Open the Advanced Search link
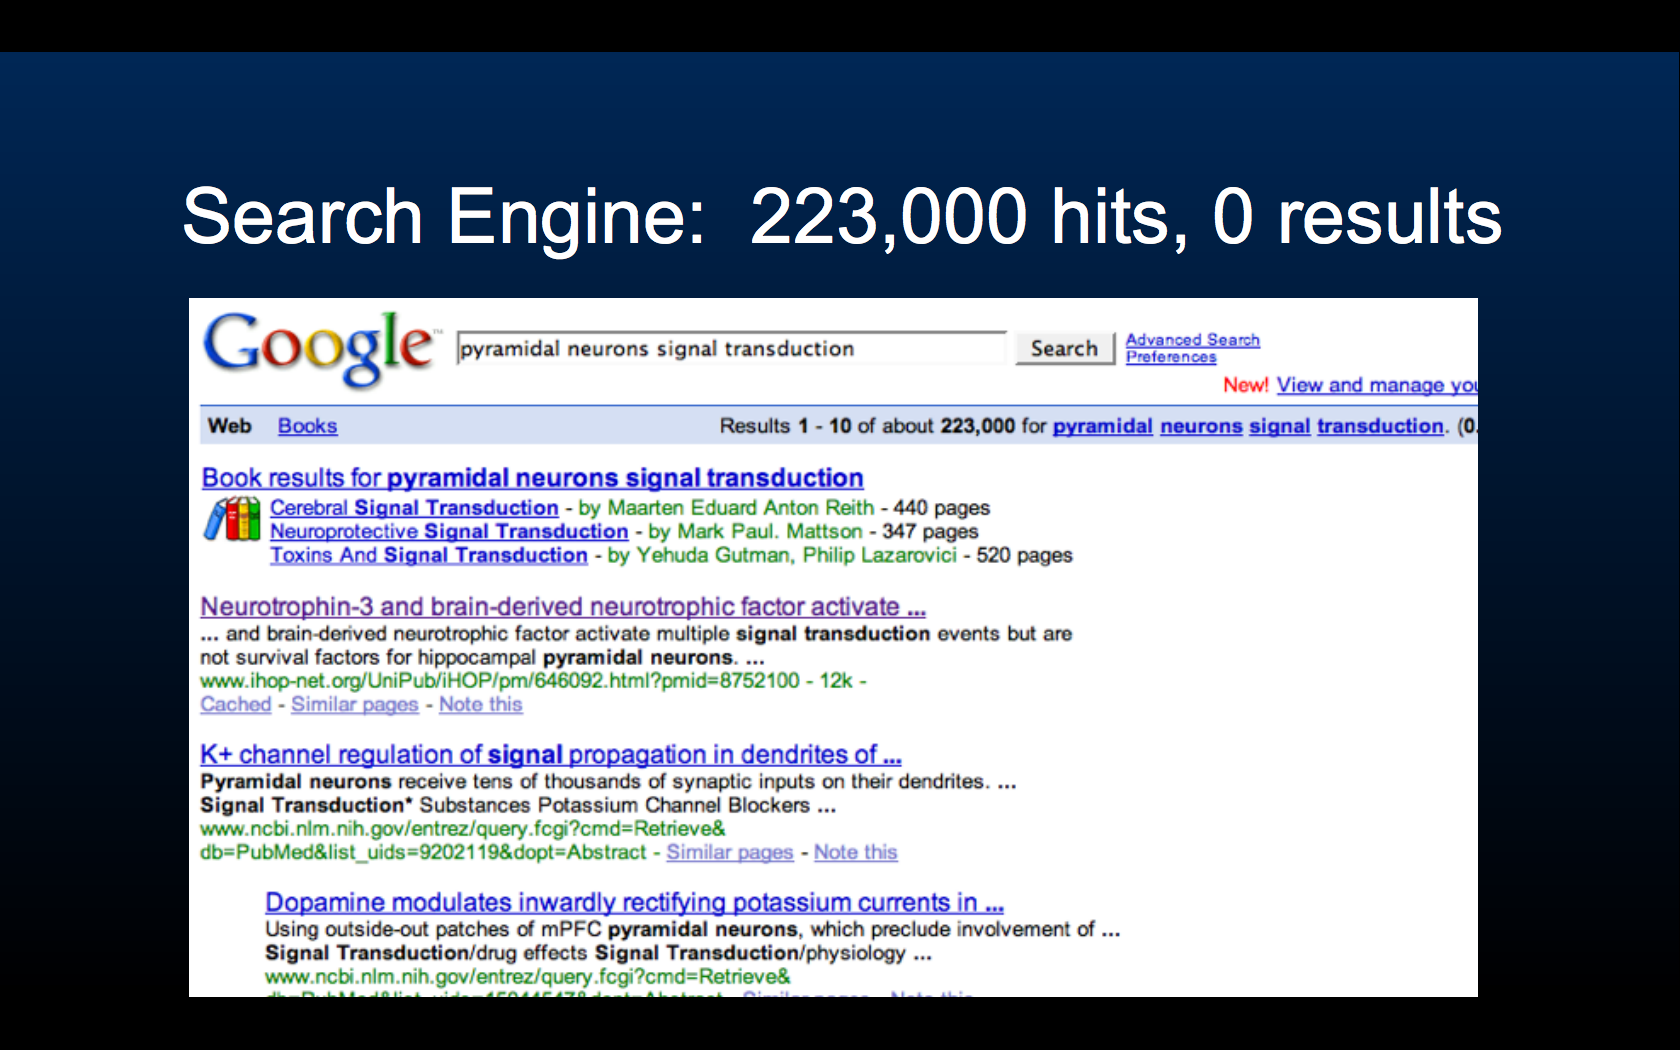The width and height of the screenshot is (1680, 1050). (1192, 340)
